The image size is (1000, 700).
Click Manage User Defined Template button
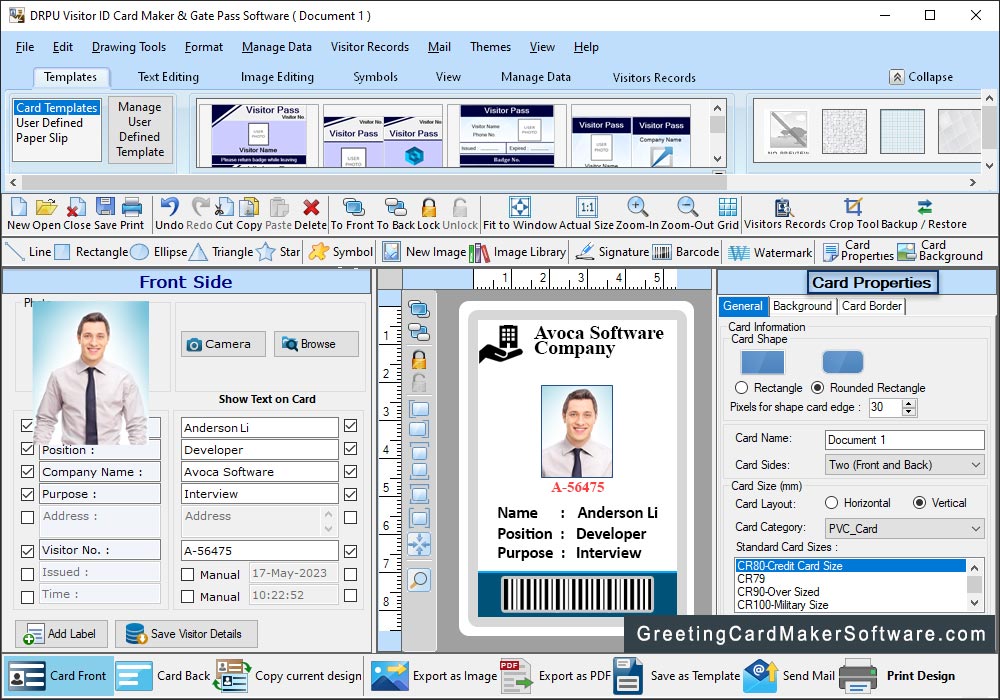tap(140, 129)
